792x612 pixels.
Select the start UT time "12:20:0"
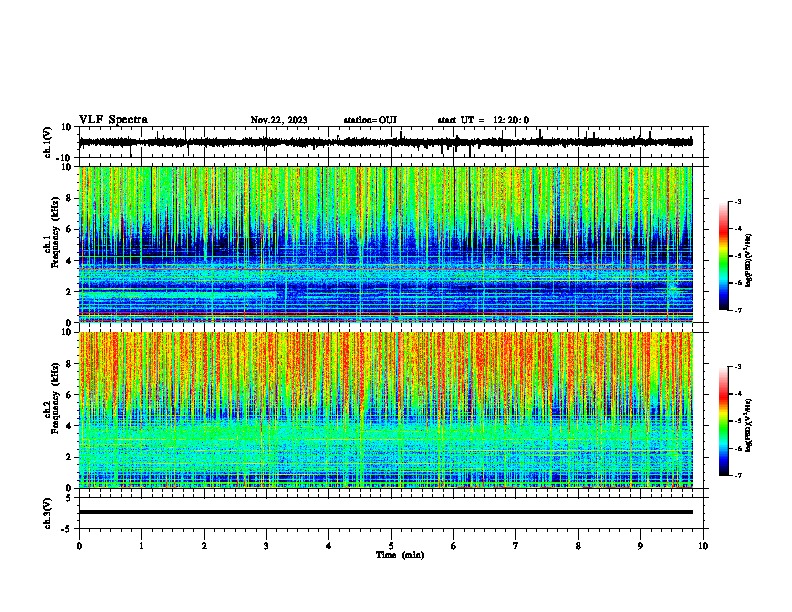click(x=511, y=120)
